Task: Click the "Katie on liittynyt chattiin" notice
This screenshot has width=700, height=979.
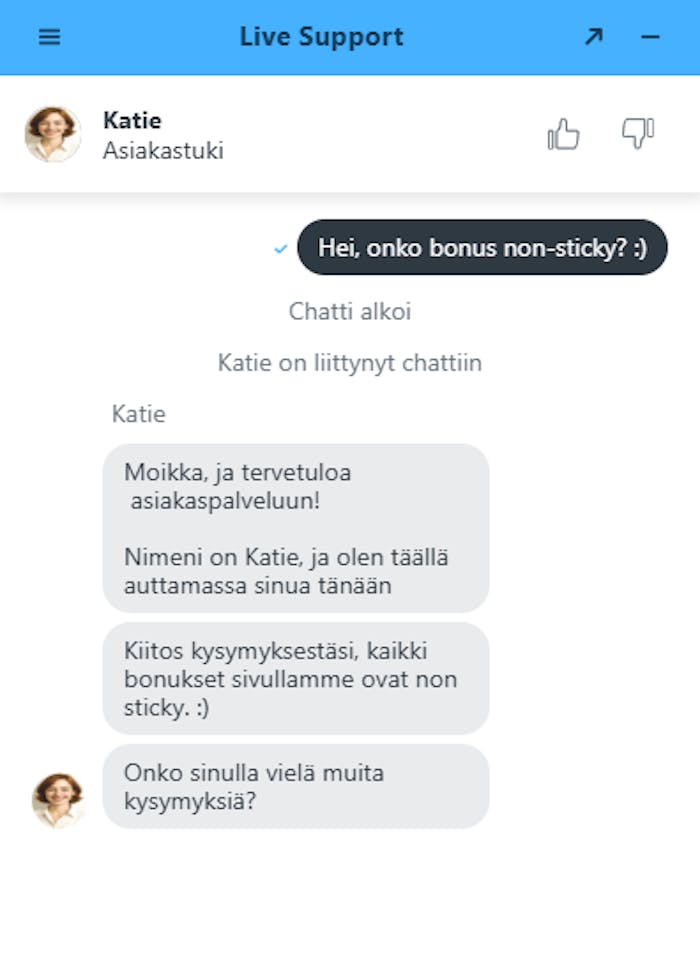Action: (x=350, y=363)
